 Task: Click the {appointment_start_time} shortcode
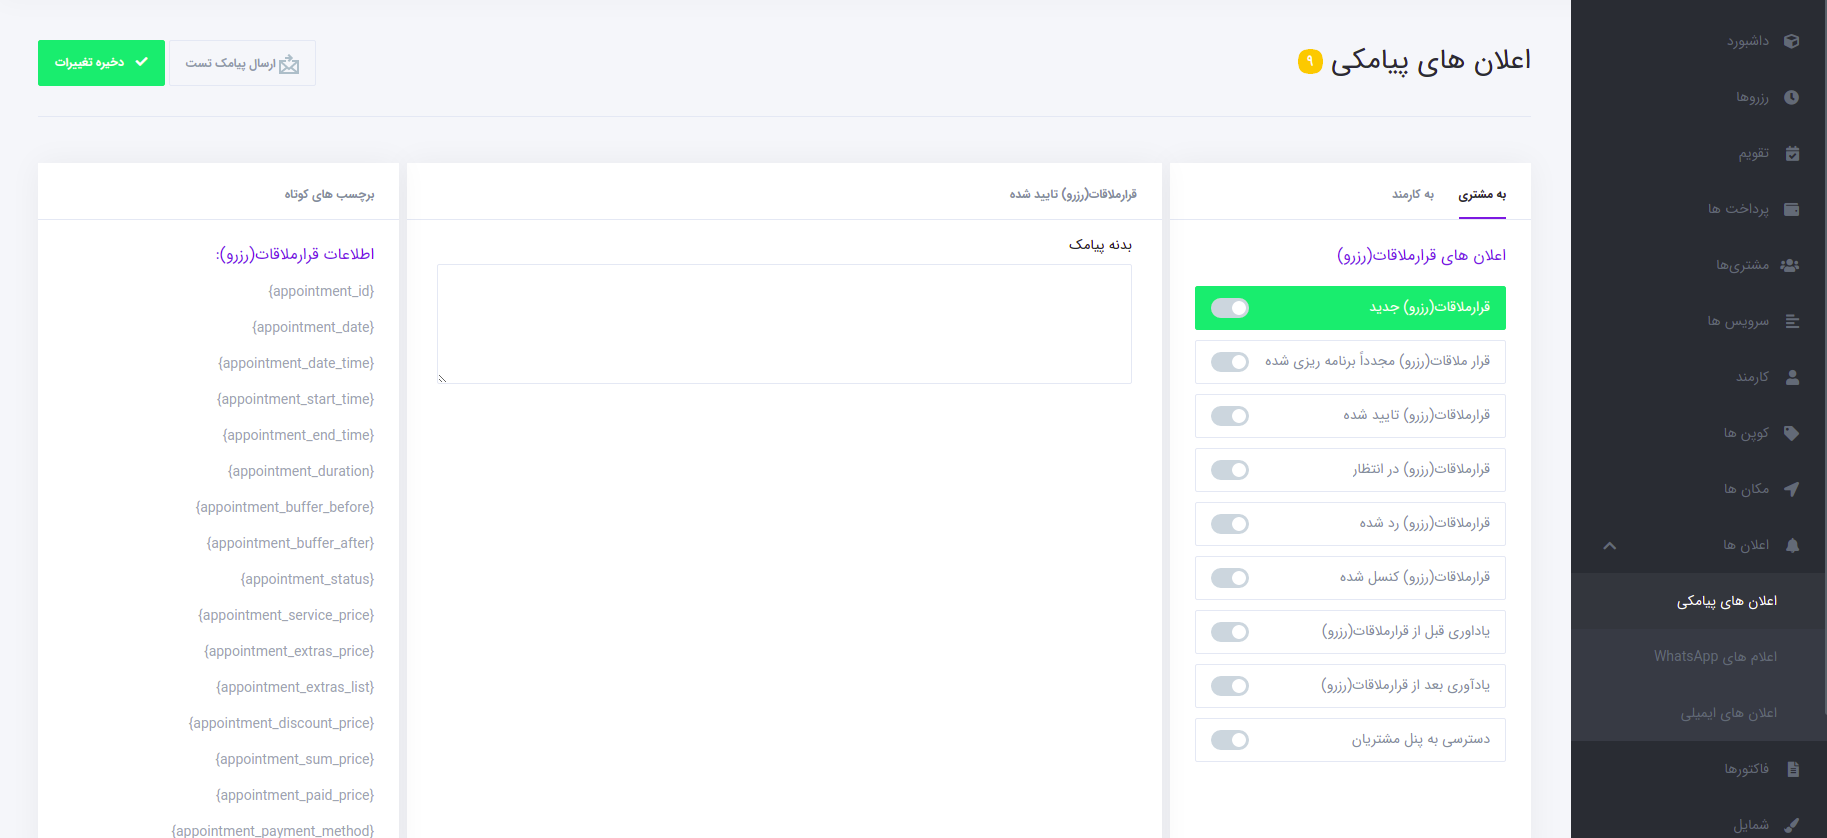point(295,399)
